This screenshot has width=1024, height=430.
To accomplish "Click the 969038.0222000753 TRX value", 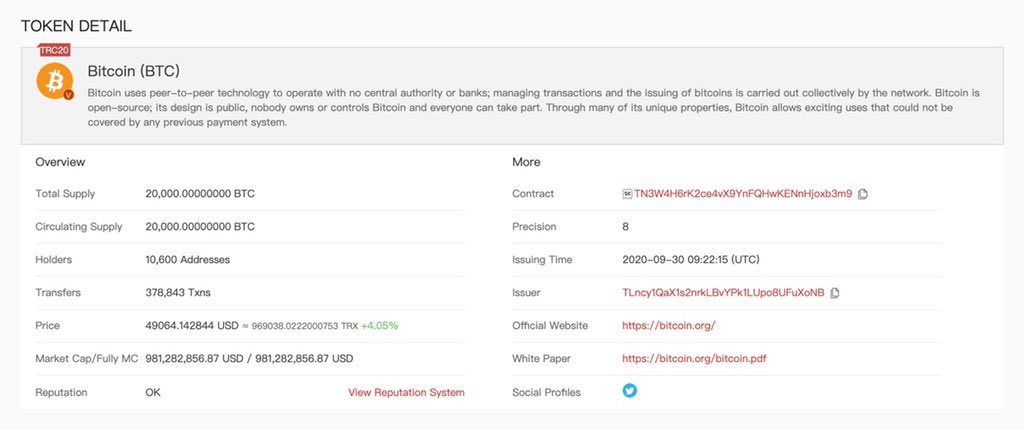I will [305, 325].
